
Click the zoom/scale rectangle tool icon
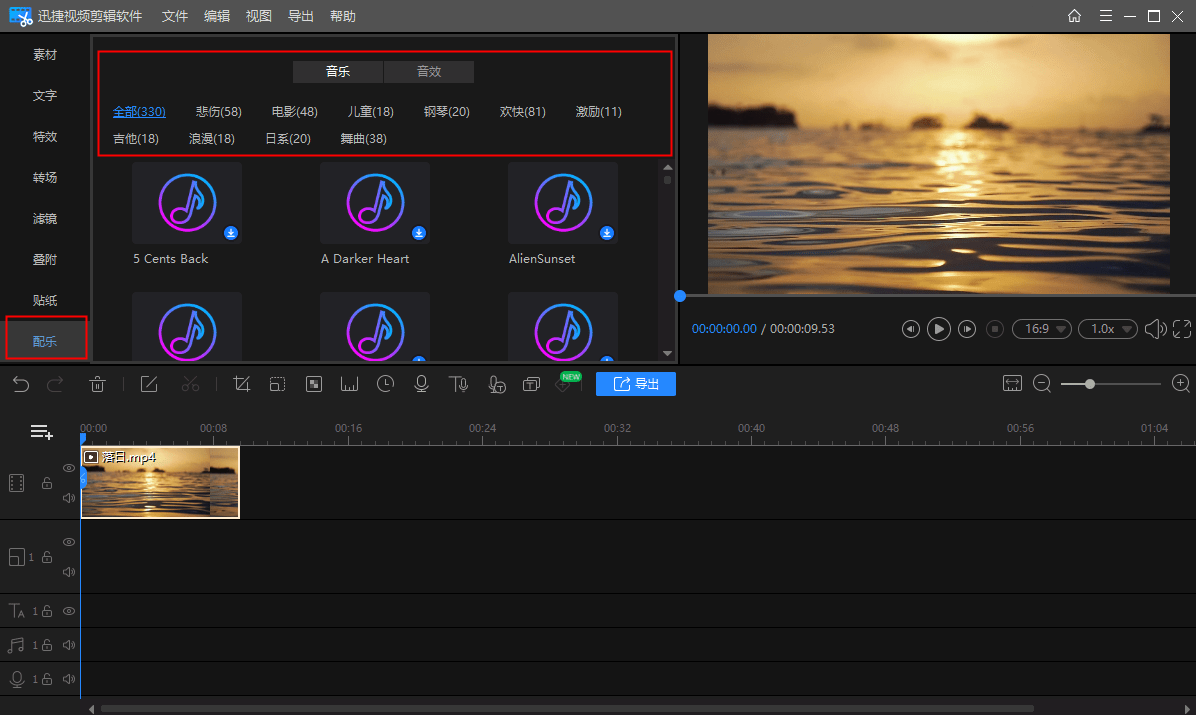[278, 384]
